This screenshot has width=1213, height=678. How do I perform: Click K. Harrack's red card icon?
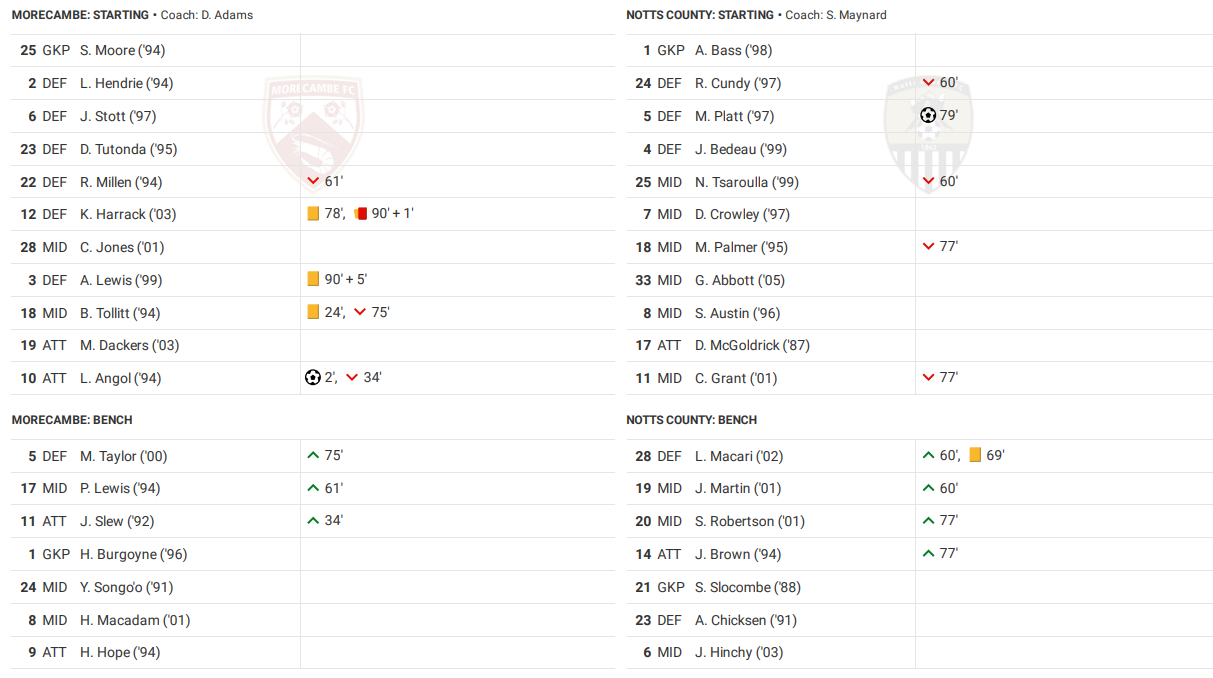click(x=361, y=214)
